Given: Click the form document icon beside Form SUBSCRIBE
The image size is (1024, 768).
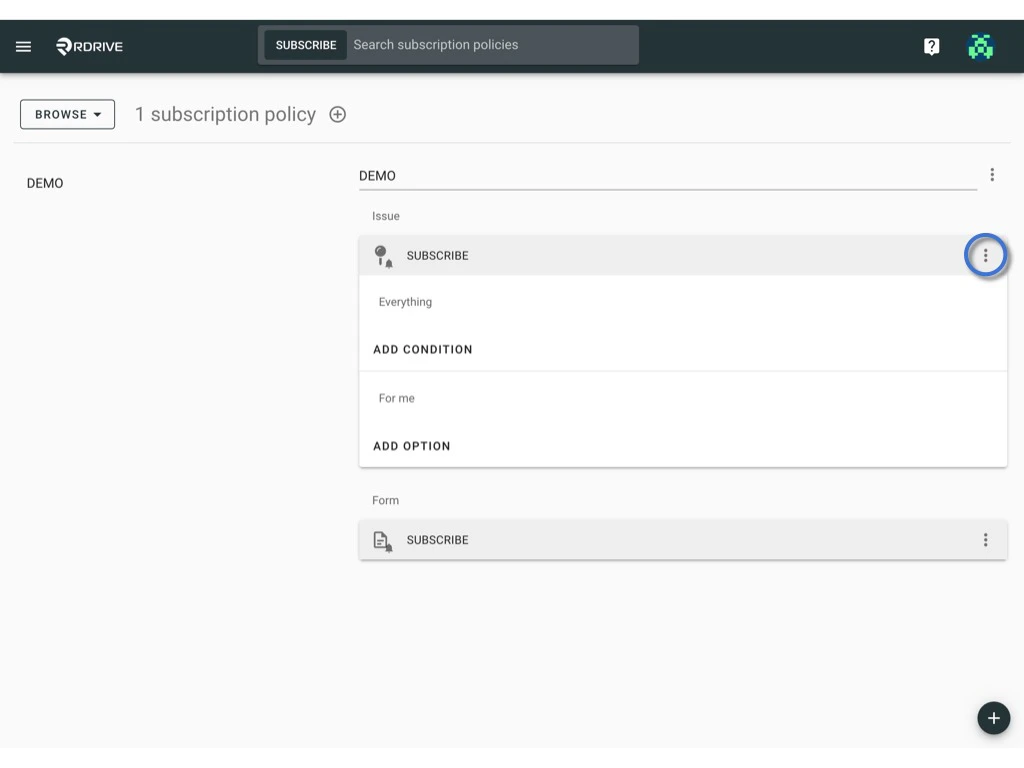Looking at the screenshot, I should click(384, 539).
